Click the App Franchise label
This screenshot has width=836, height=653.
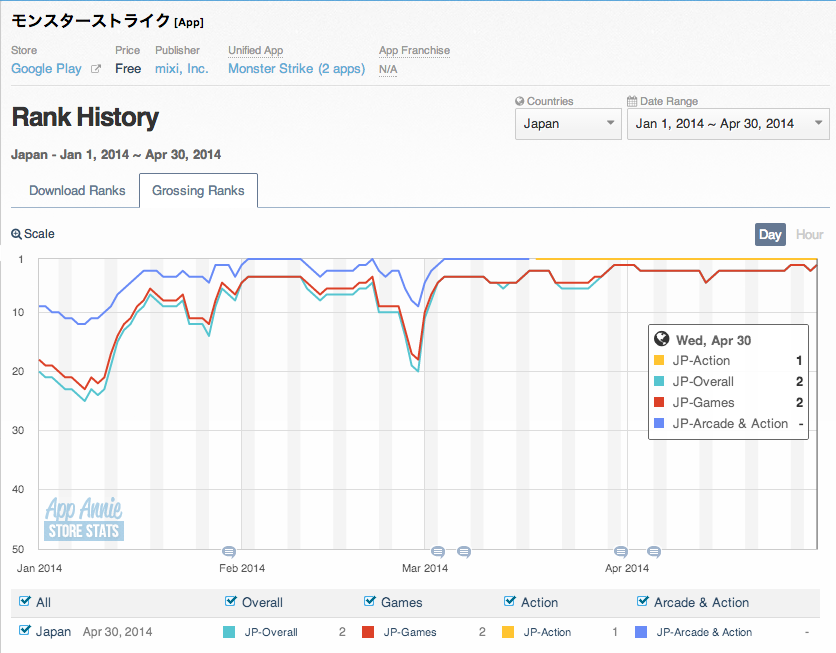click(414, 50)
